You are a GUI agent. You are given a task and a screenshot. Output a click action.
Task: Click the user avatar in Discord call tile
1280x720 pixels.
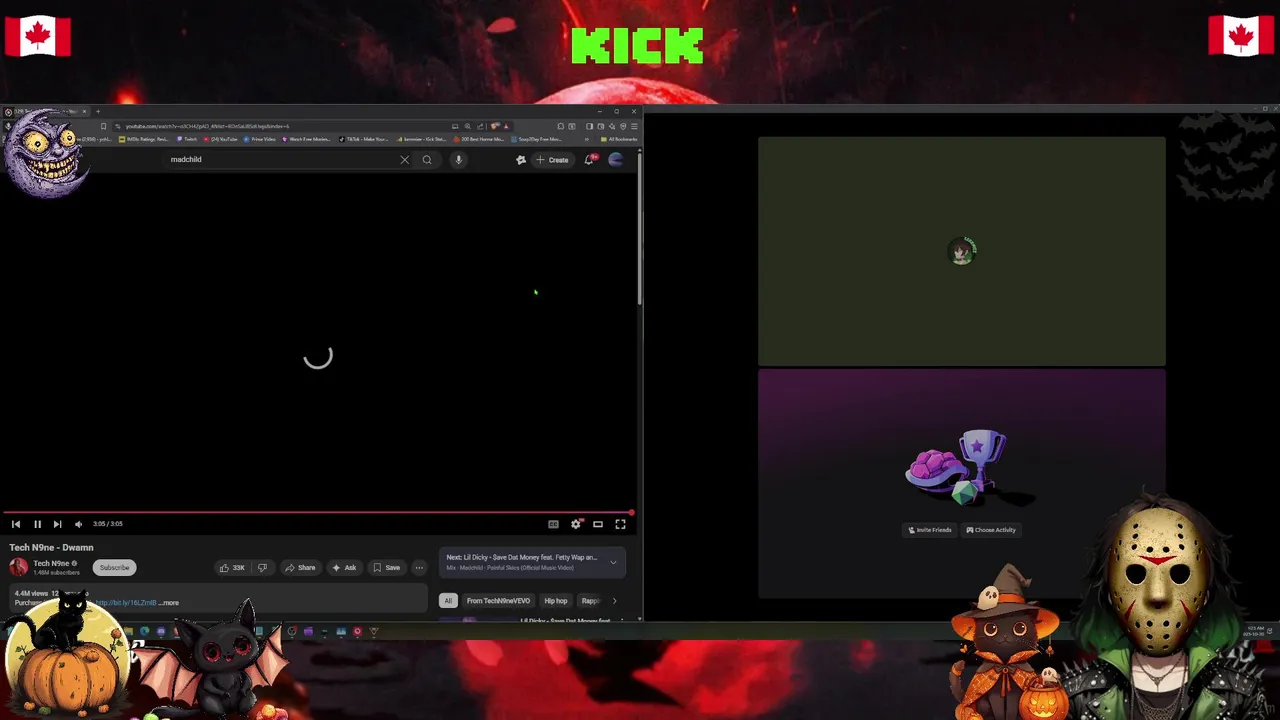(961, 252)
